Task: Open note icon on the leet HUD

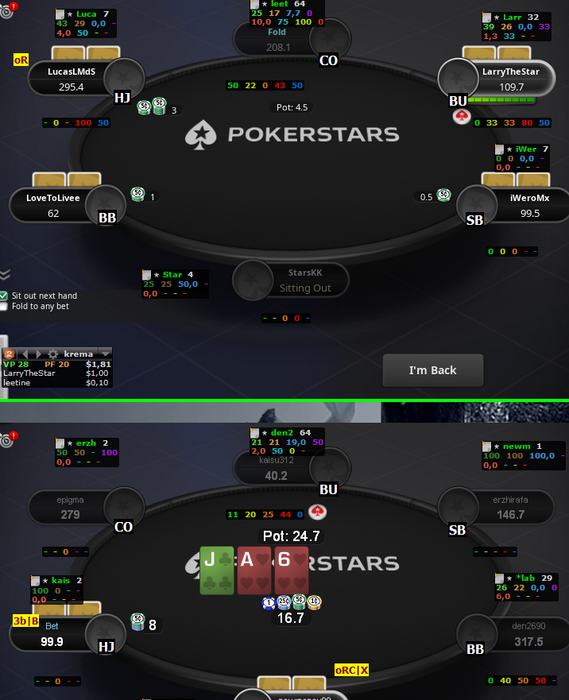Action: (x=255, y=4)
